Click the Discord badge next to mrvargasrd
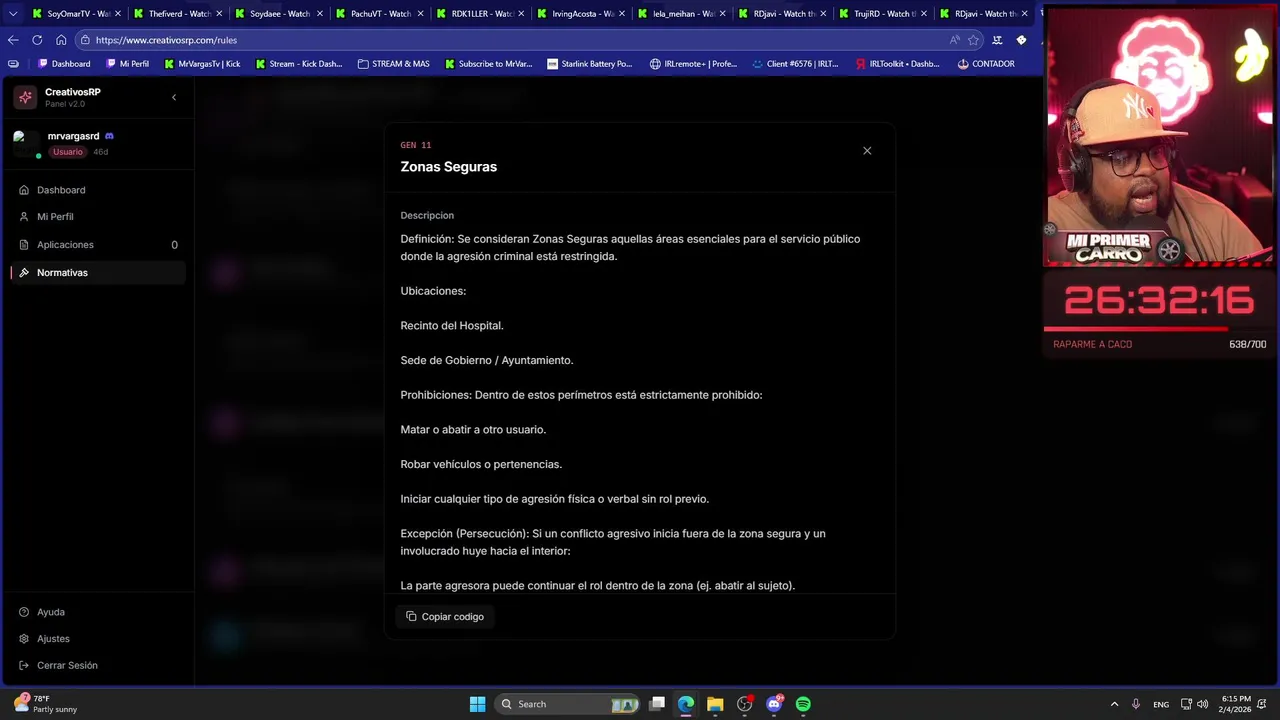Screen dimensions: 1280x720 tap(109, 136)
